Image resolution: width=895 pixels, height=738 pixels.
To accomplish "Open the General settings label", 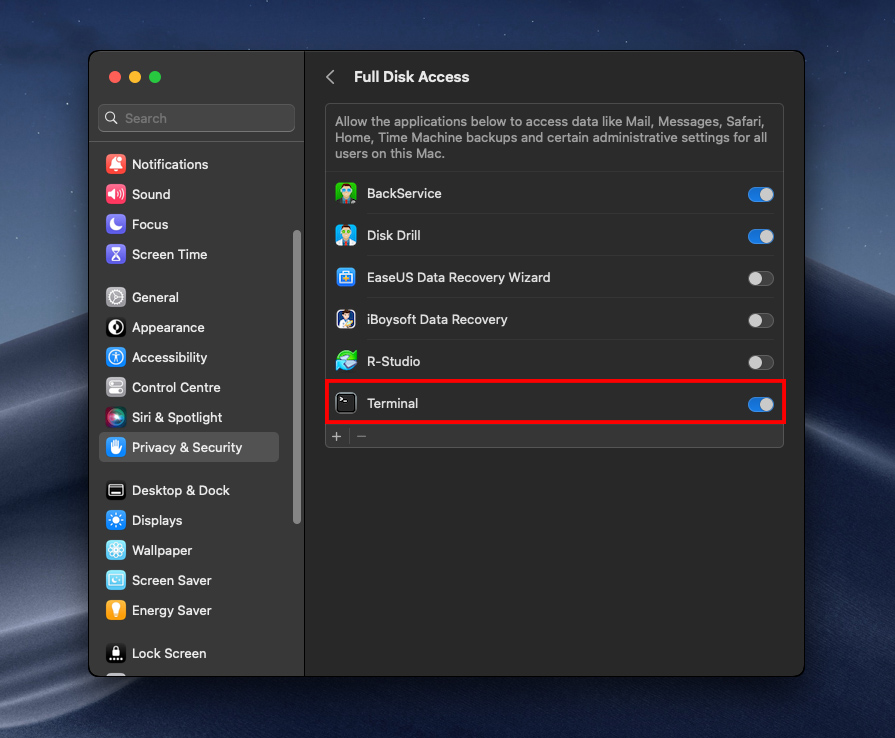I will [155, 297].
